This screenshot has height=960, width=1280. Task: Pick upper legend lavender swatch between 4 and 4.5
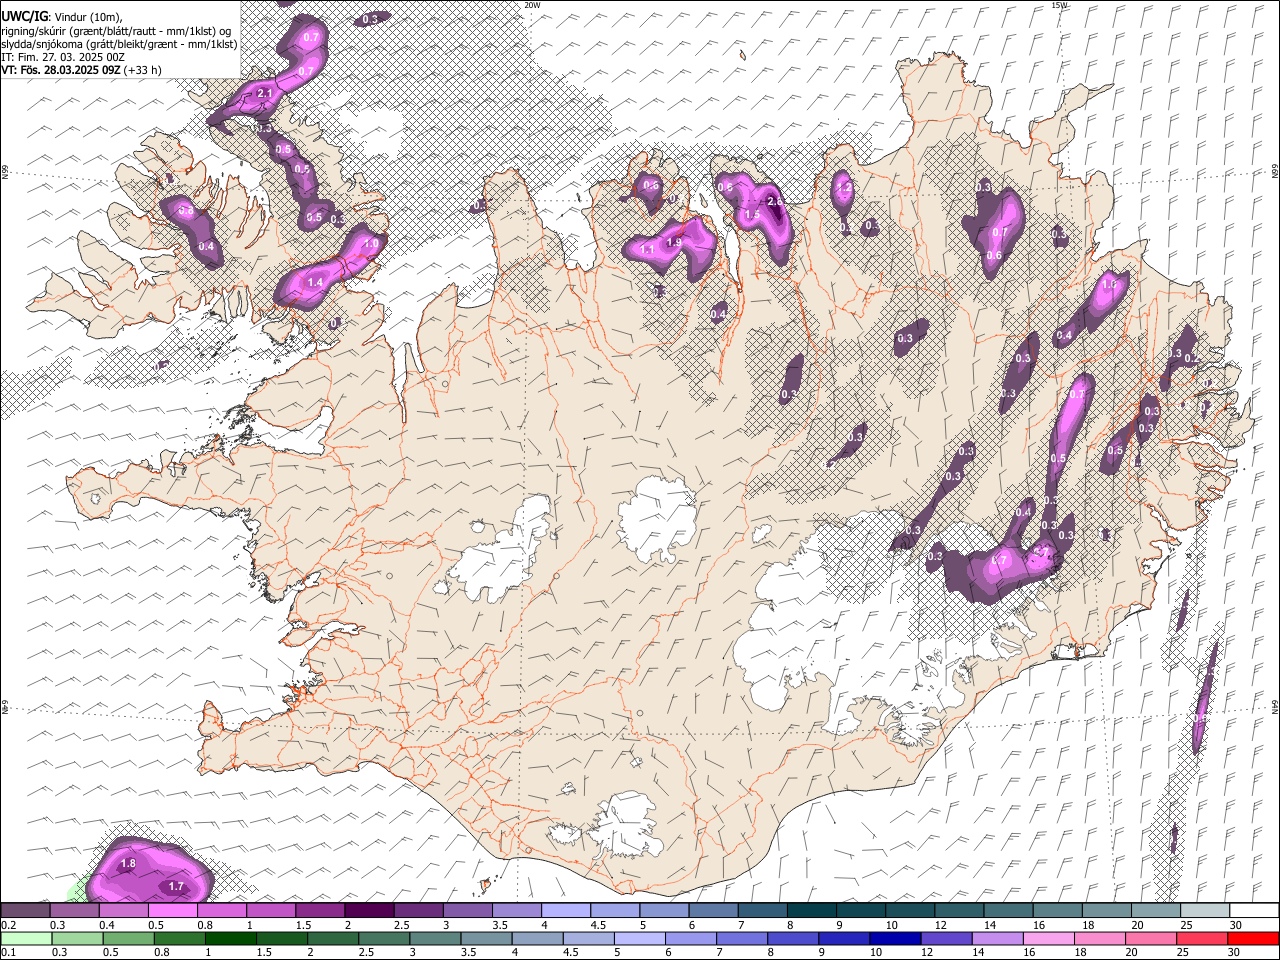click(566, 910)
